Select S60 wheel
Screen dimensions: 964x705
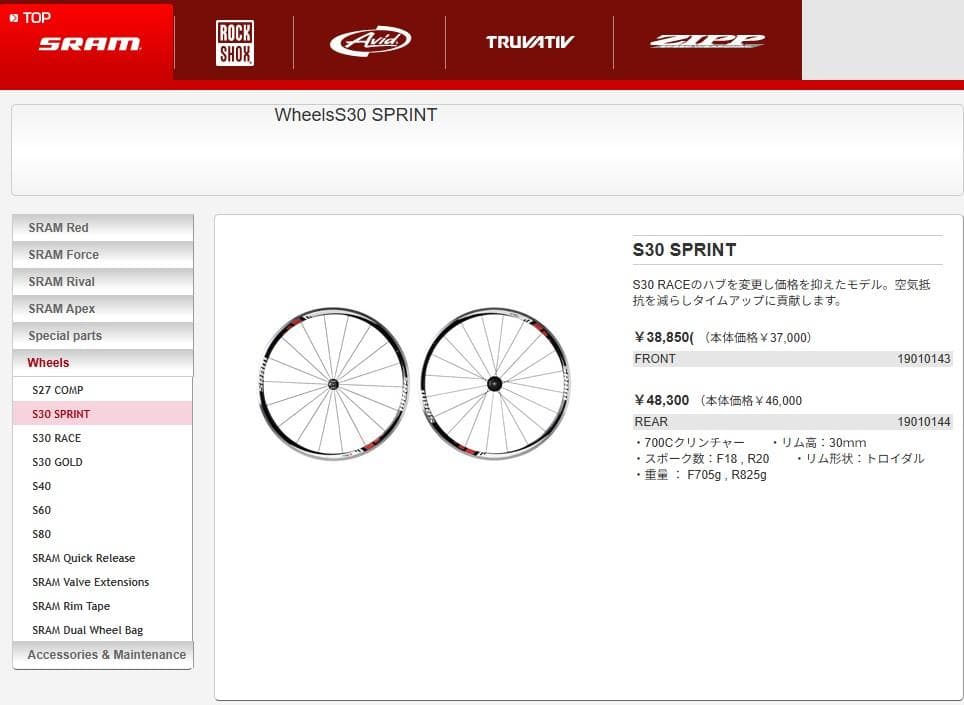click(x=41, y=510)
